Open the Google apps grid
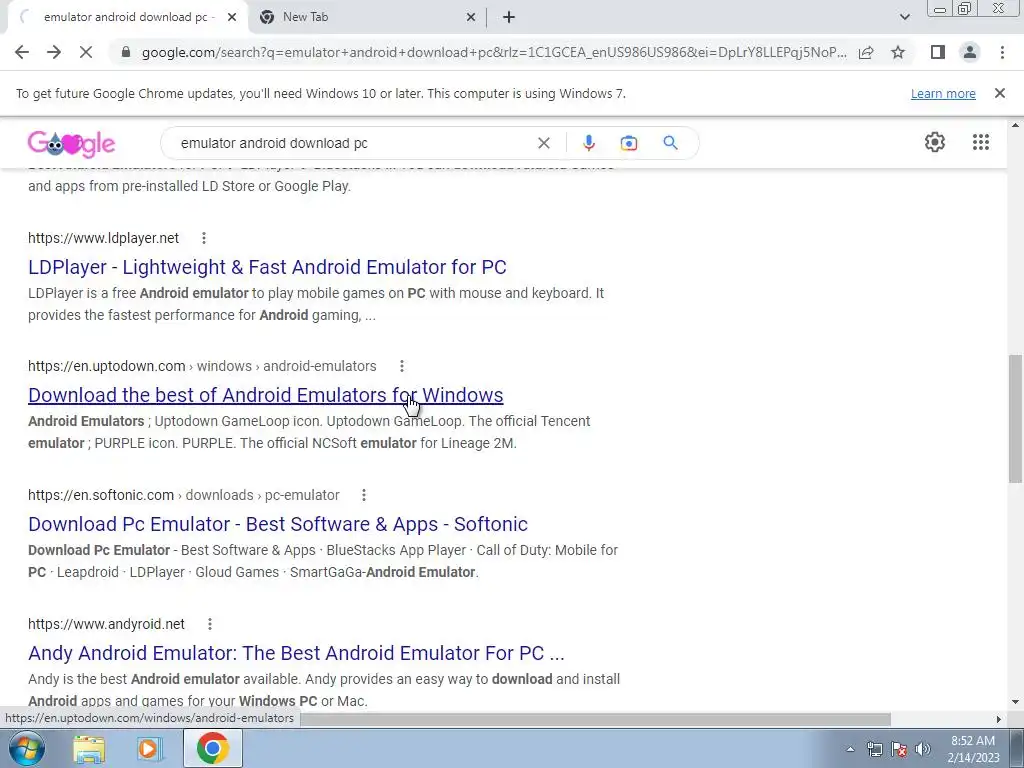Viewport: 1024px width, 768px height. pos(980,142)
